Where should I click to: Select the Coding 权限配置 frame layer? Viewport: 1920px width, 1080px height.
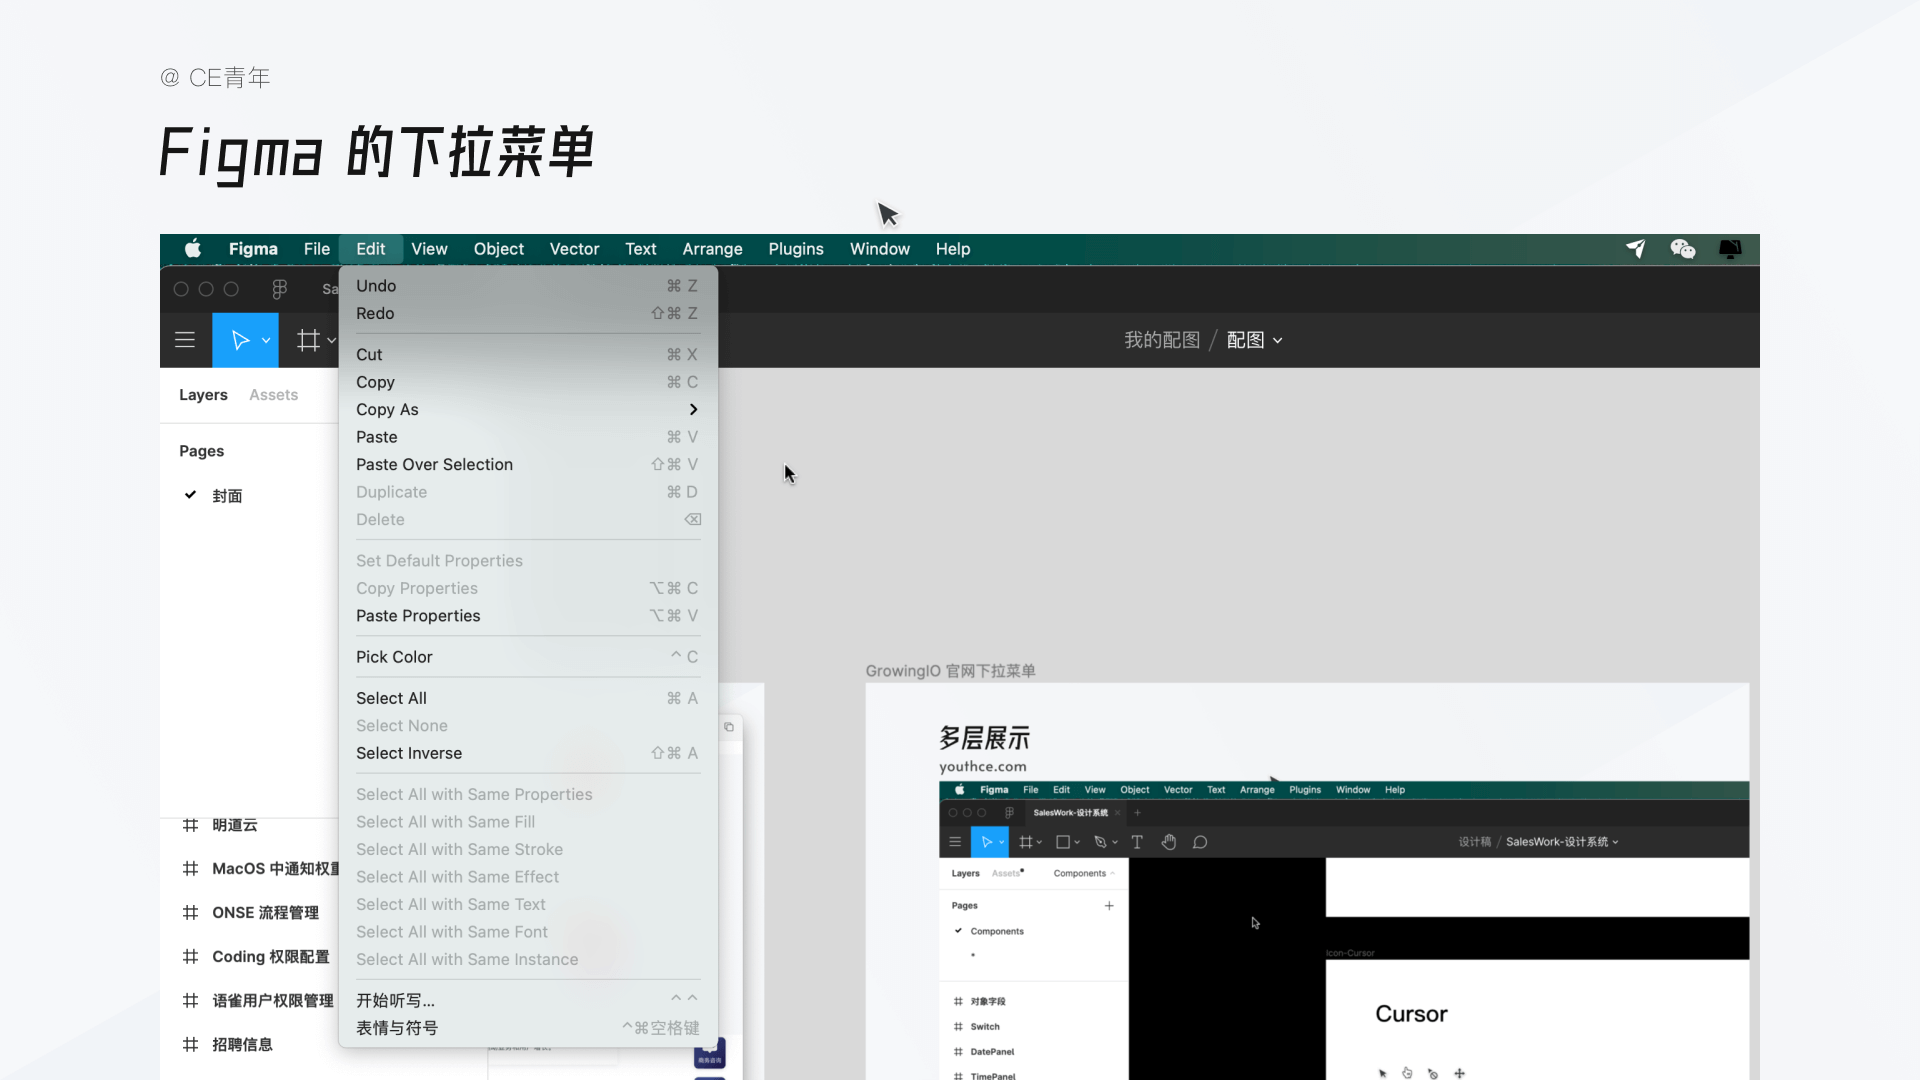270,957
